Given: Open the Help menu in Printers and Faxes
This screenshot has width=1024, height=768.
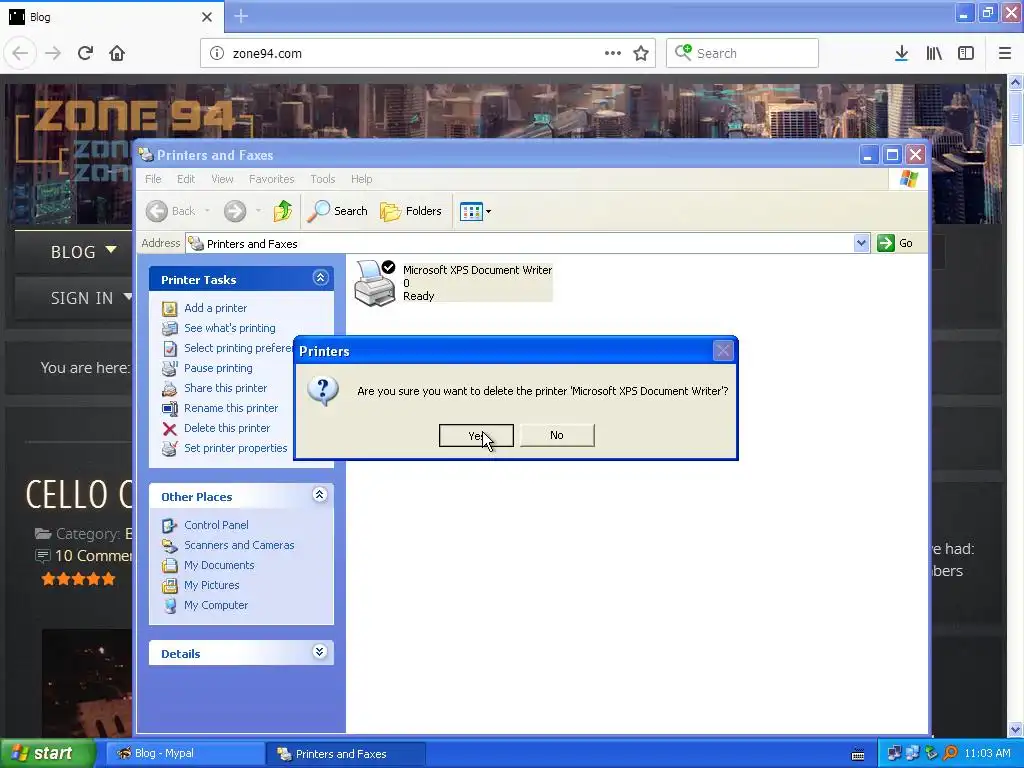Looking at the screenshot, I should click(x=361, y=179).
